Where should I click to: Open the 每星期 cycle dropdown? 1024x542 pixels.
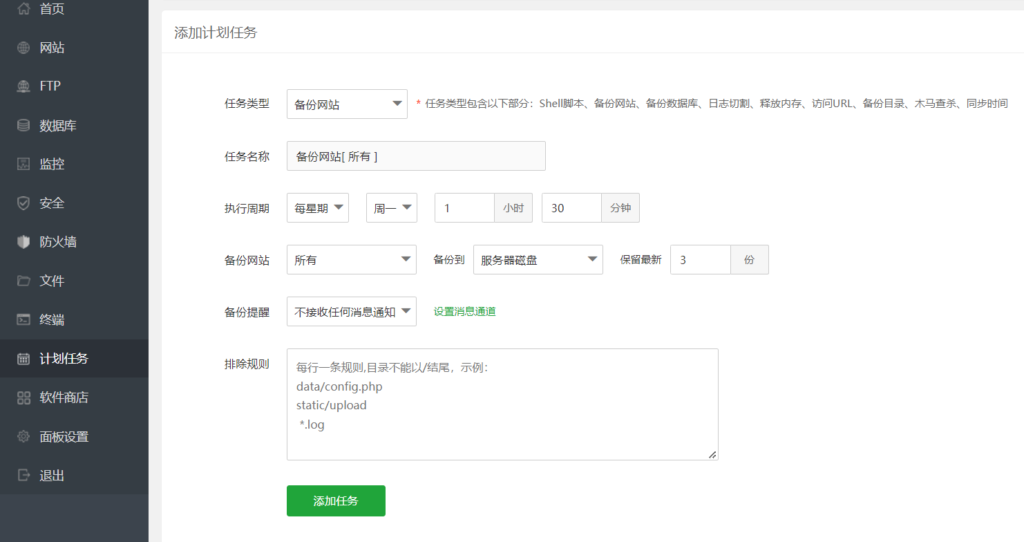(x=317, y=208)
